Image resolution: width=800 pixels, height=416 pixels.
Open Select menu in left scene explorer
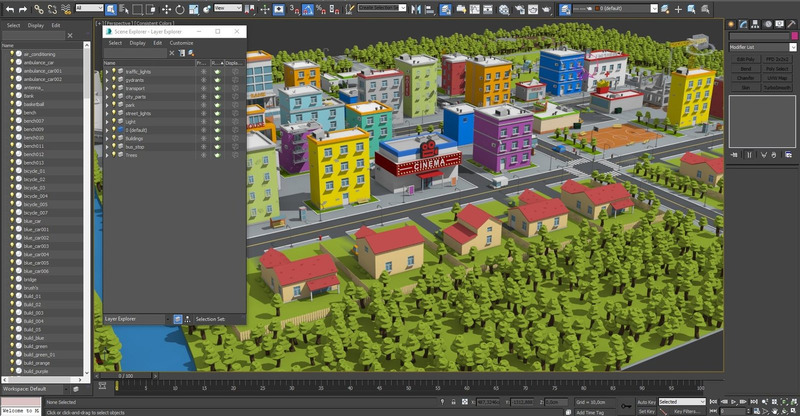pyautogui.click(x=13, y=25)
